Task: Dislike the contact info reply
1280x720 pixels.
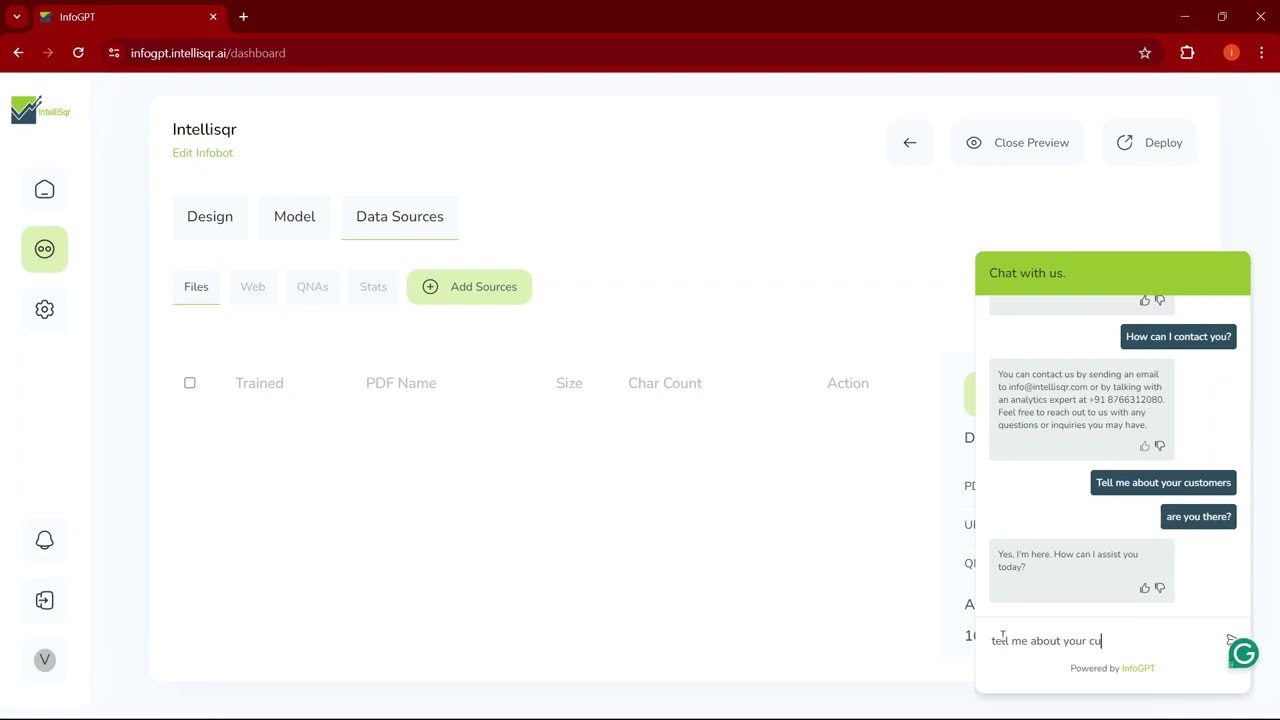Action: click(1160, 446)
